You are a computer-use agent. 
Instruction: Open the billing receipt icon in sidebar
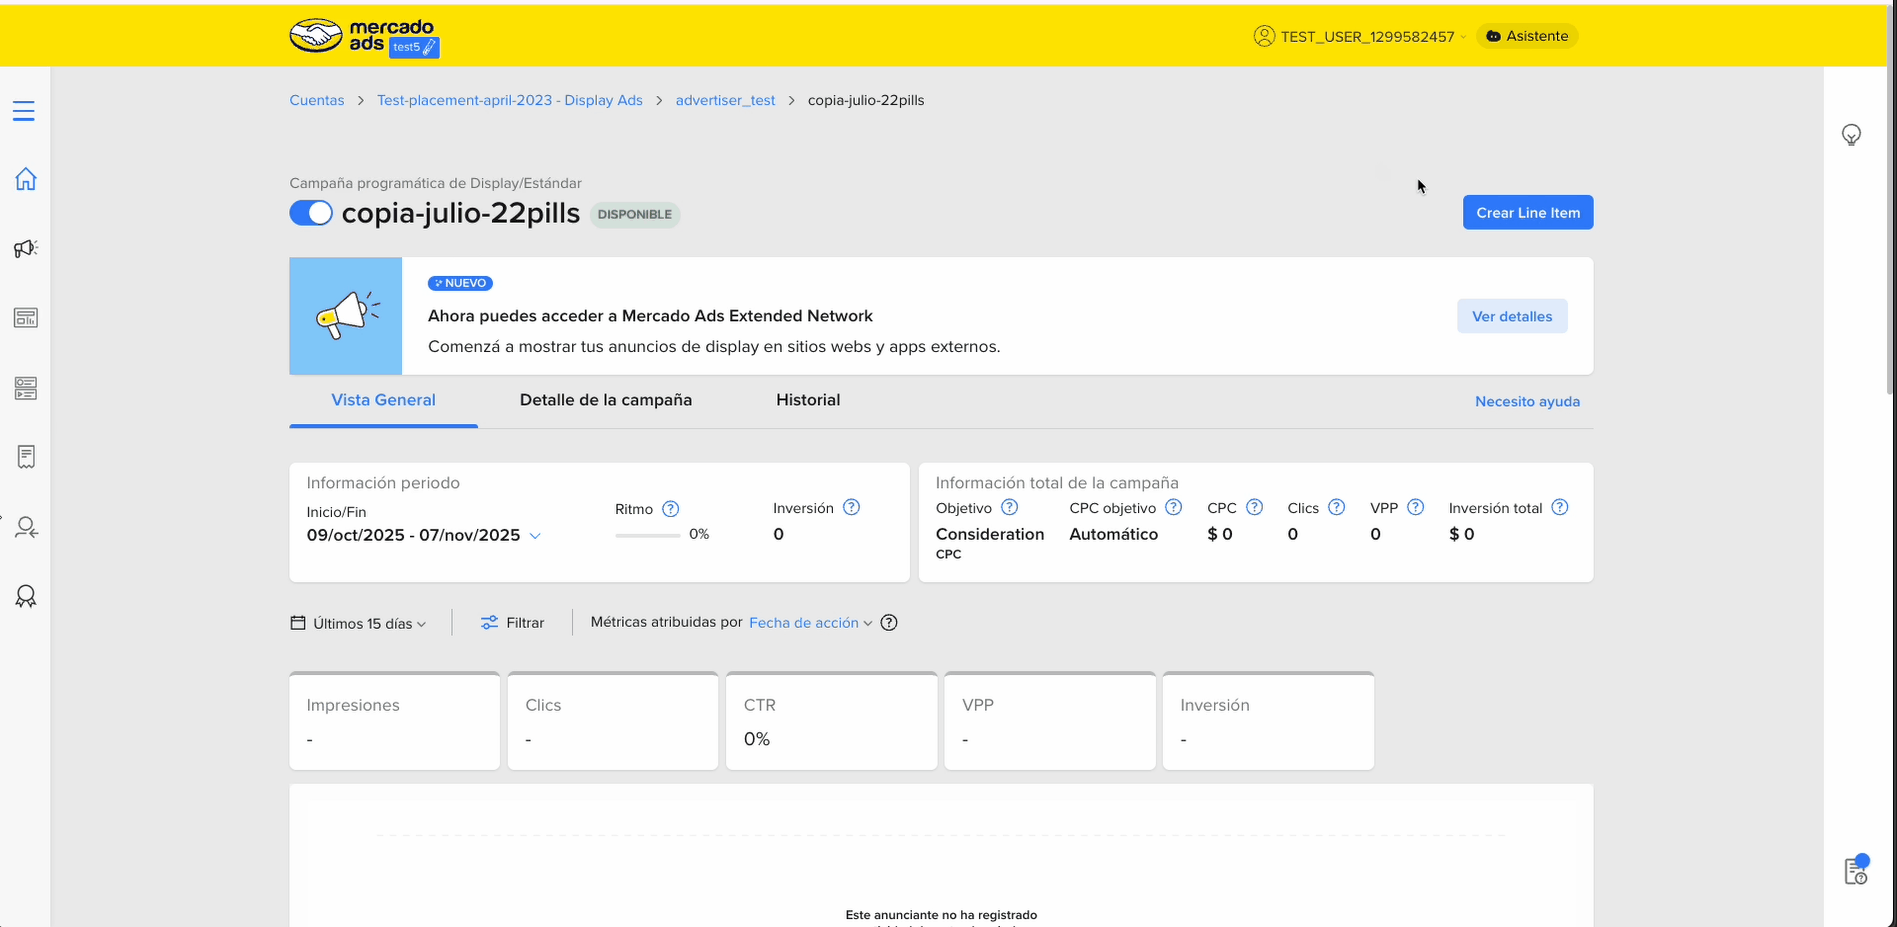pyautogui.click(x=26, y=457)
